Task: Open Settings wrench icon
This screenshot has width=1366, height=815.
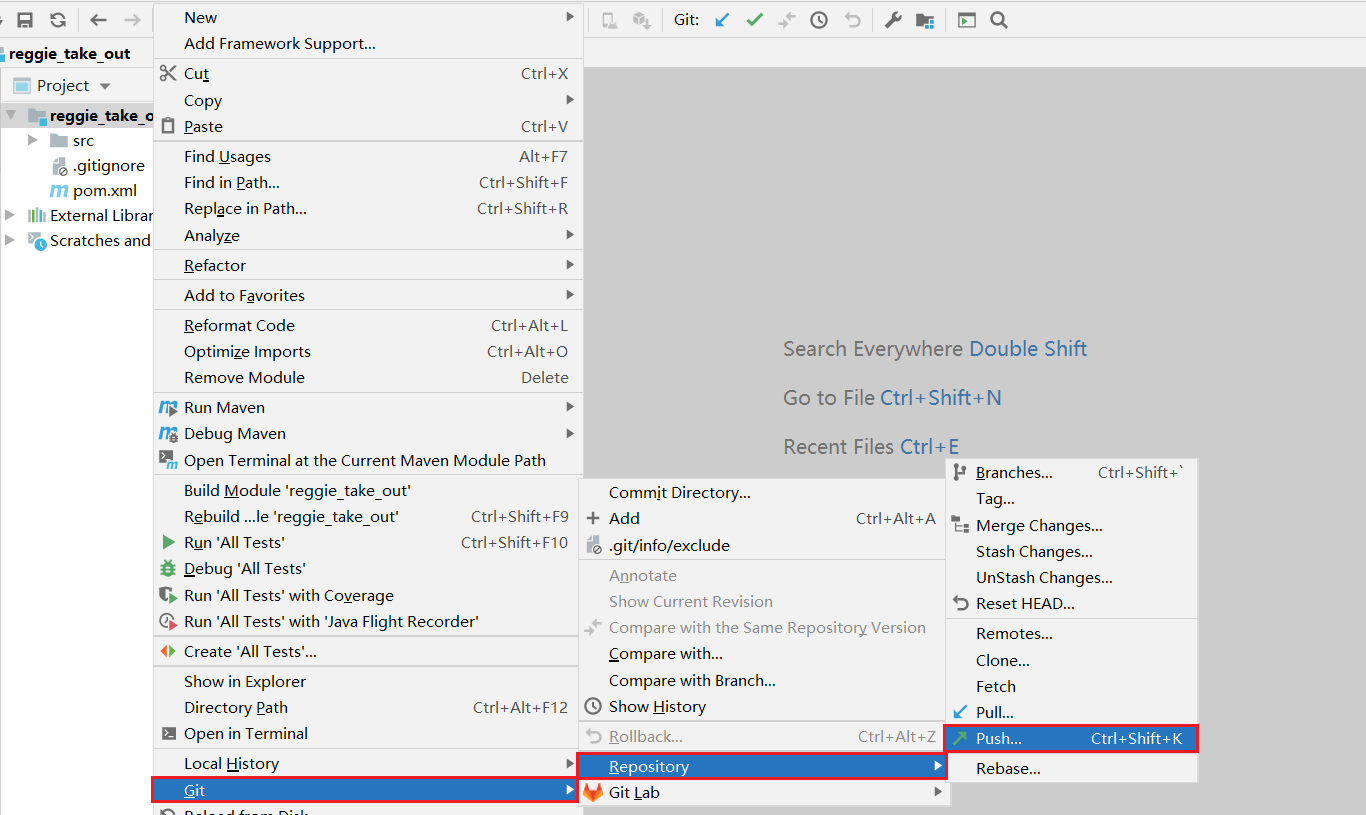Action: click(x=893, y=20)
